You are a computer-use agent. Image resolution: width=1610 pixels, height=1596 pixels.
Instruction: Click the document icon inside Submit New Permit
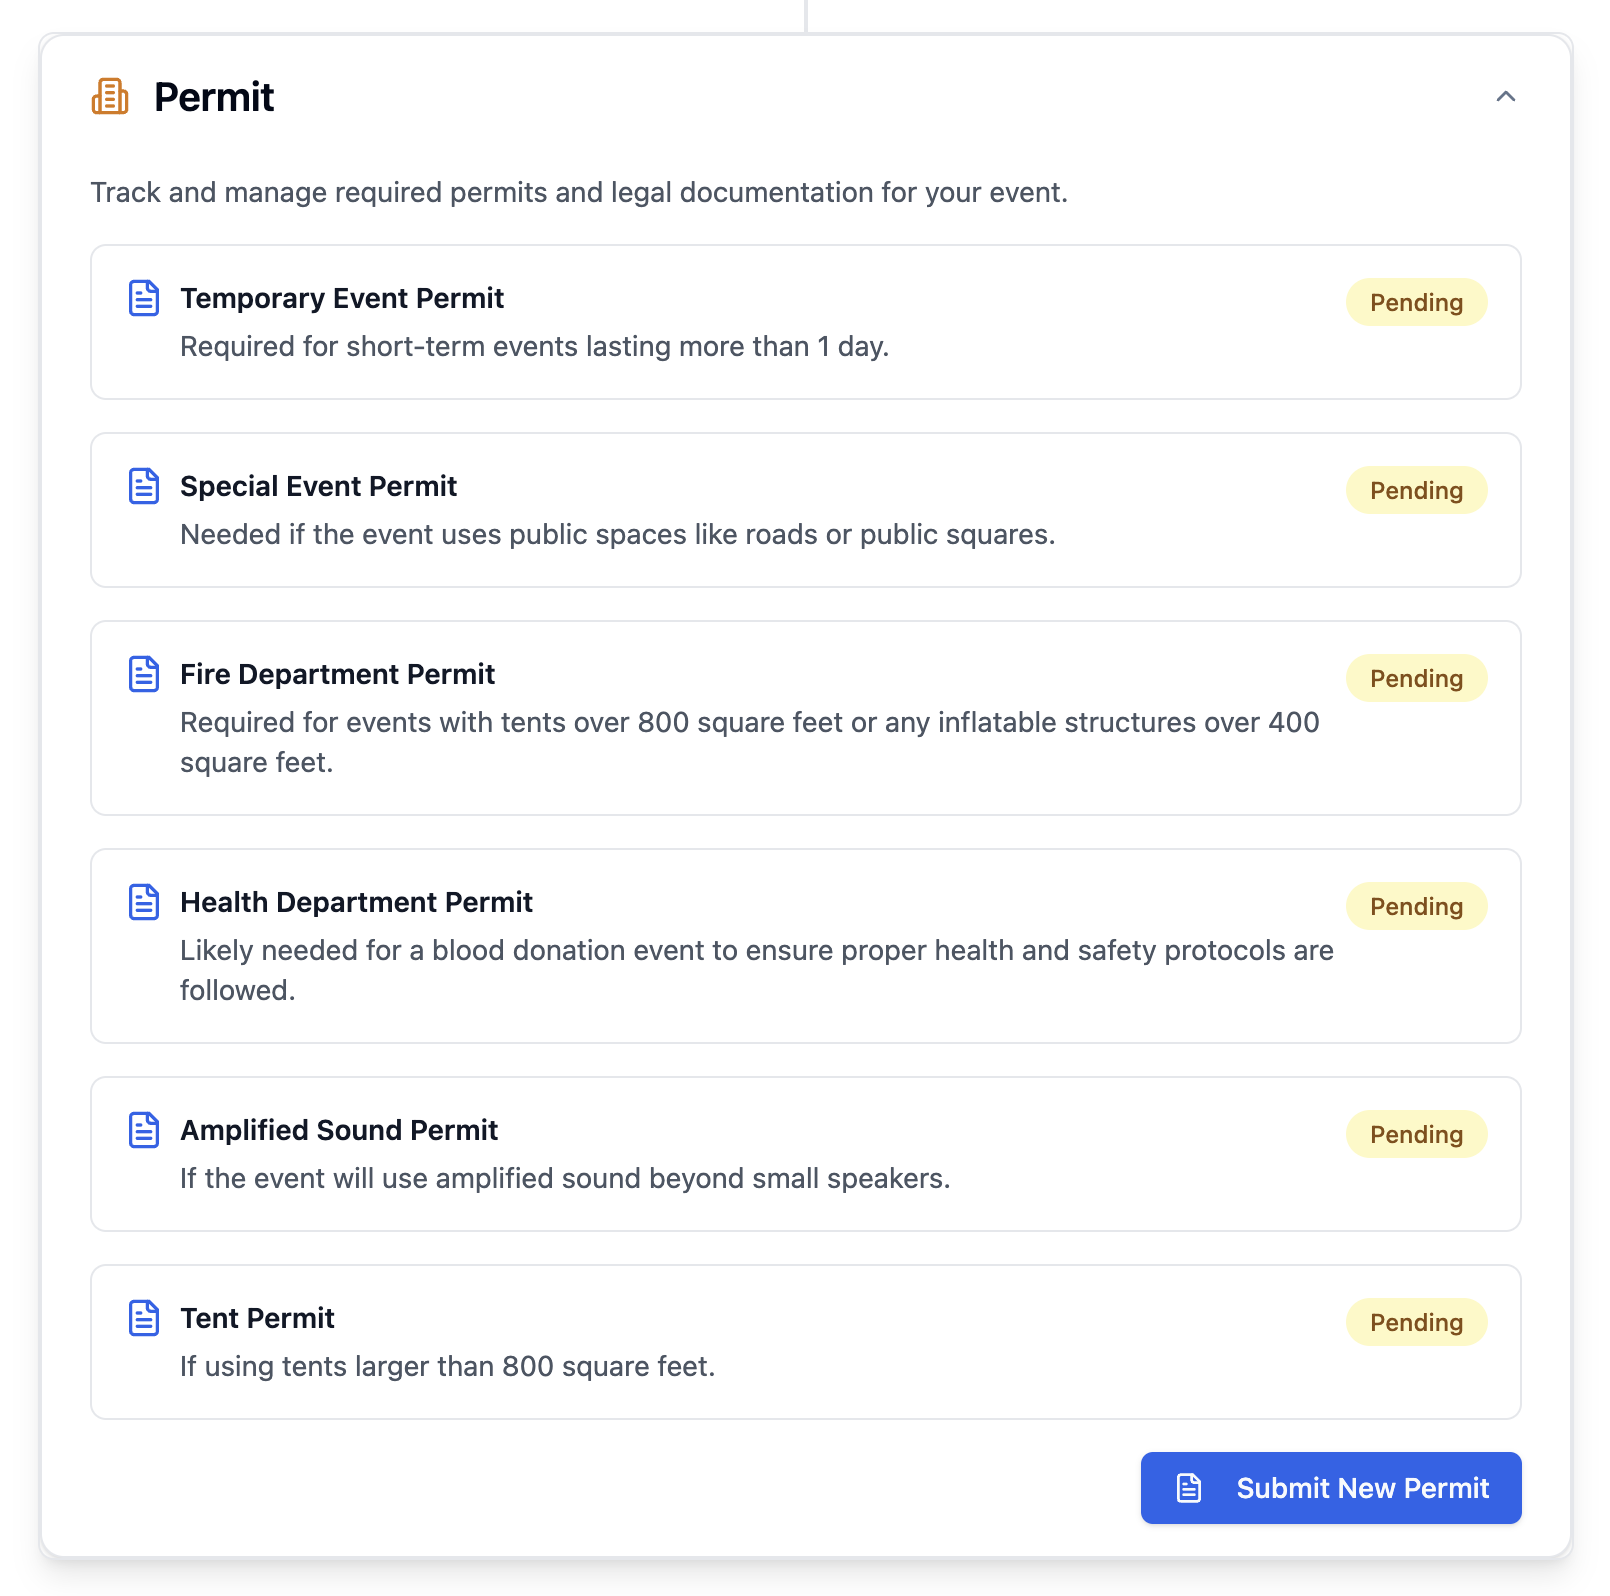coord(1189,1488)
